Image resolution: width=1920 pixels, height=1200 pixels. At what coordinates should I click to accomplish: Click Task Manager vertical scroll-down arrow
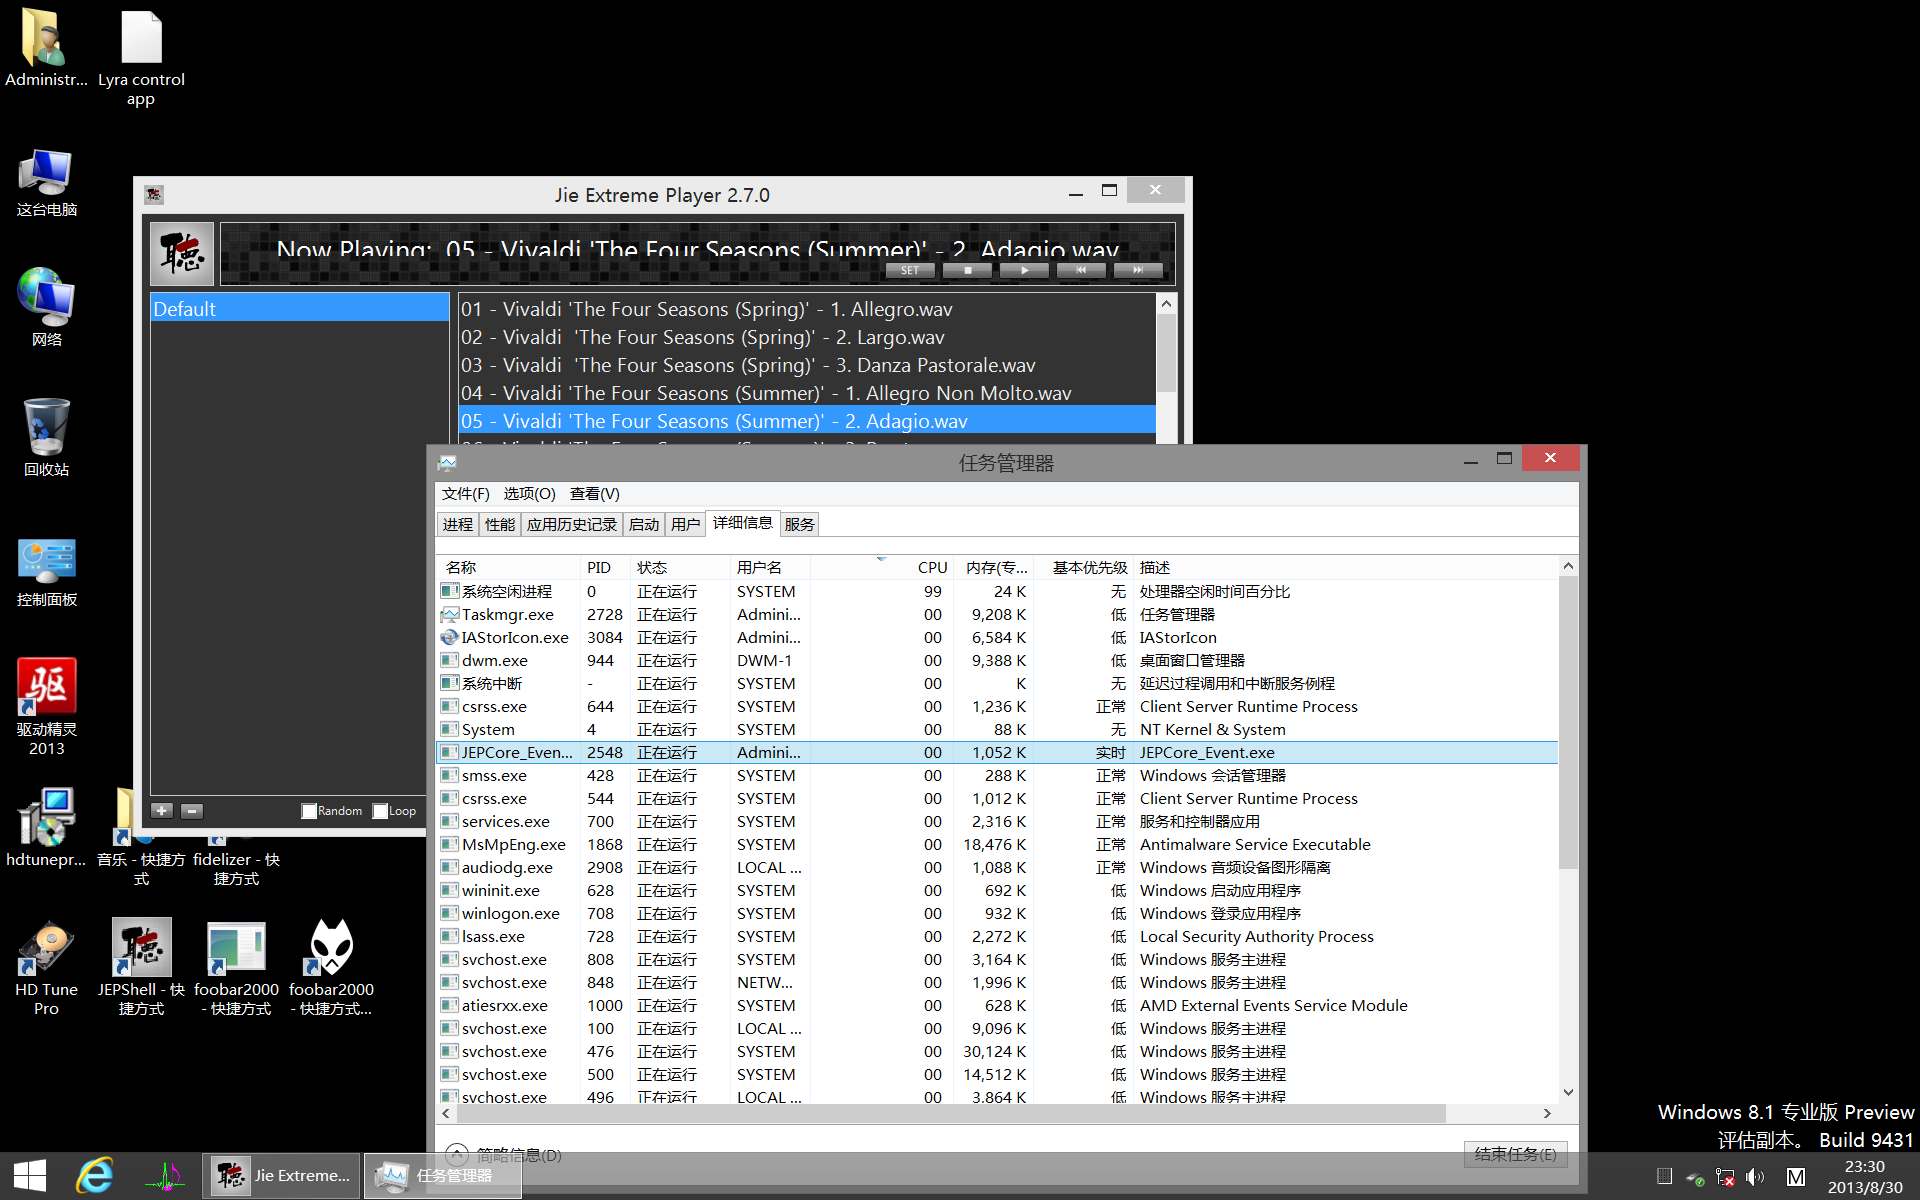point(1567,1092)
